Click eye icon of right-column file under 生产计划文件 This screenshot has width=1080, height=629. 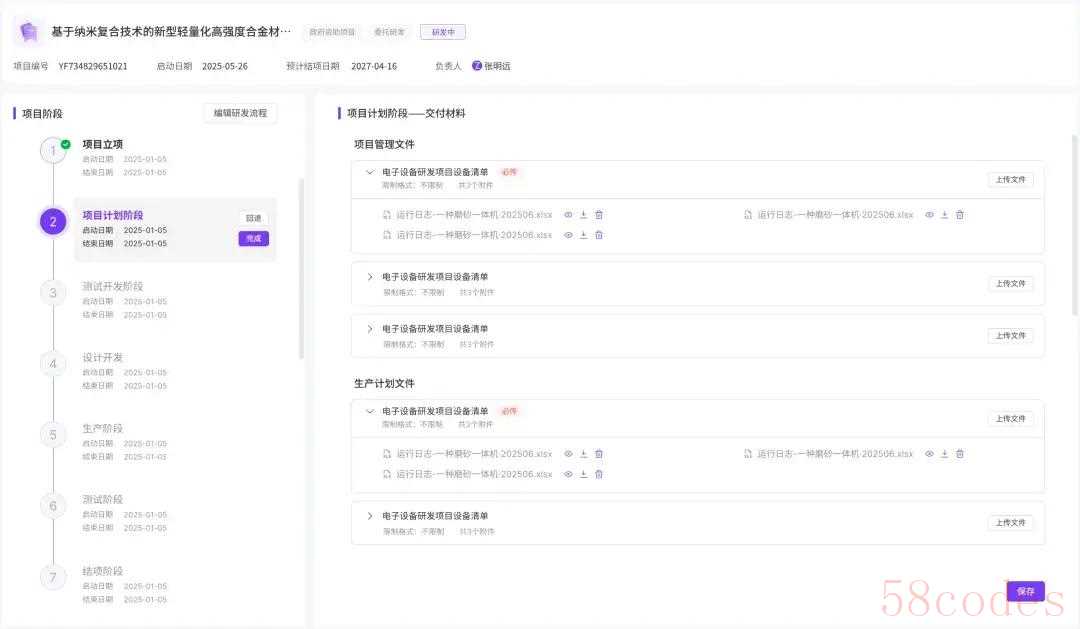point(929,454)
